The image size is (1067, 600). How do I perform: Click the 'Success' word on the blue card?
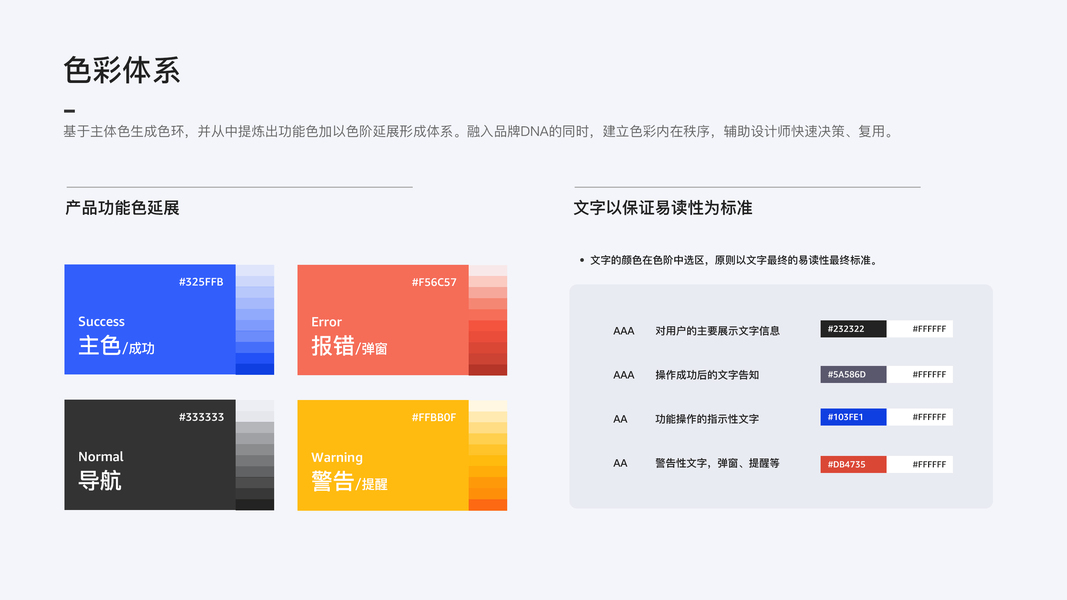pos(101,321)
